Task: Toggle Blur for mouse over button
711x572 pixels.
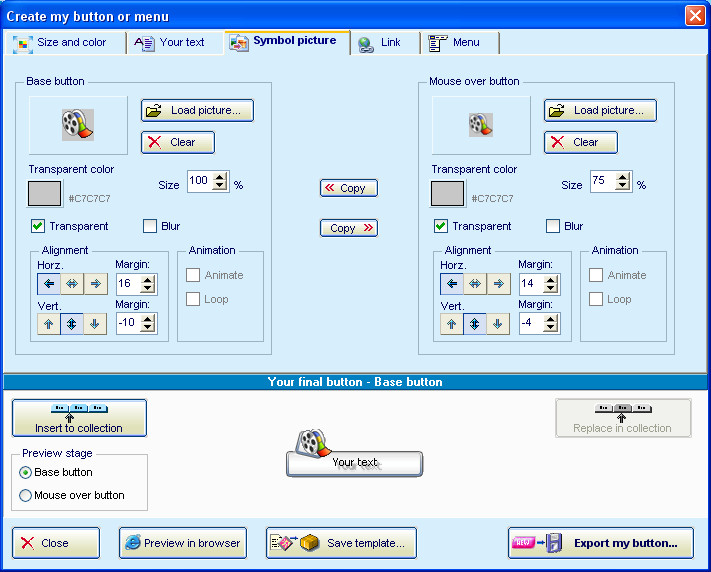Action: pos(553,226)
